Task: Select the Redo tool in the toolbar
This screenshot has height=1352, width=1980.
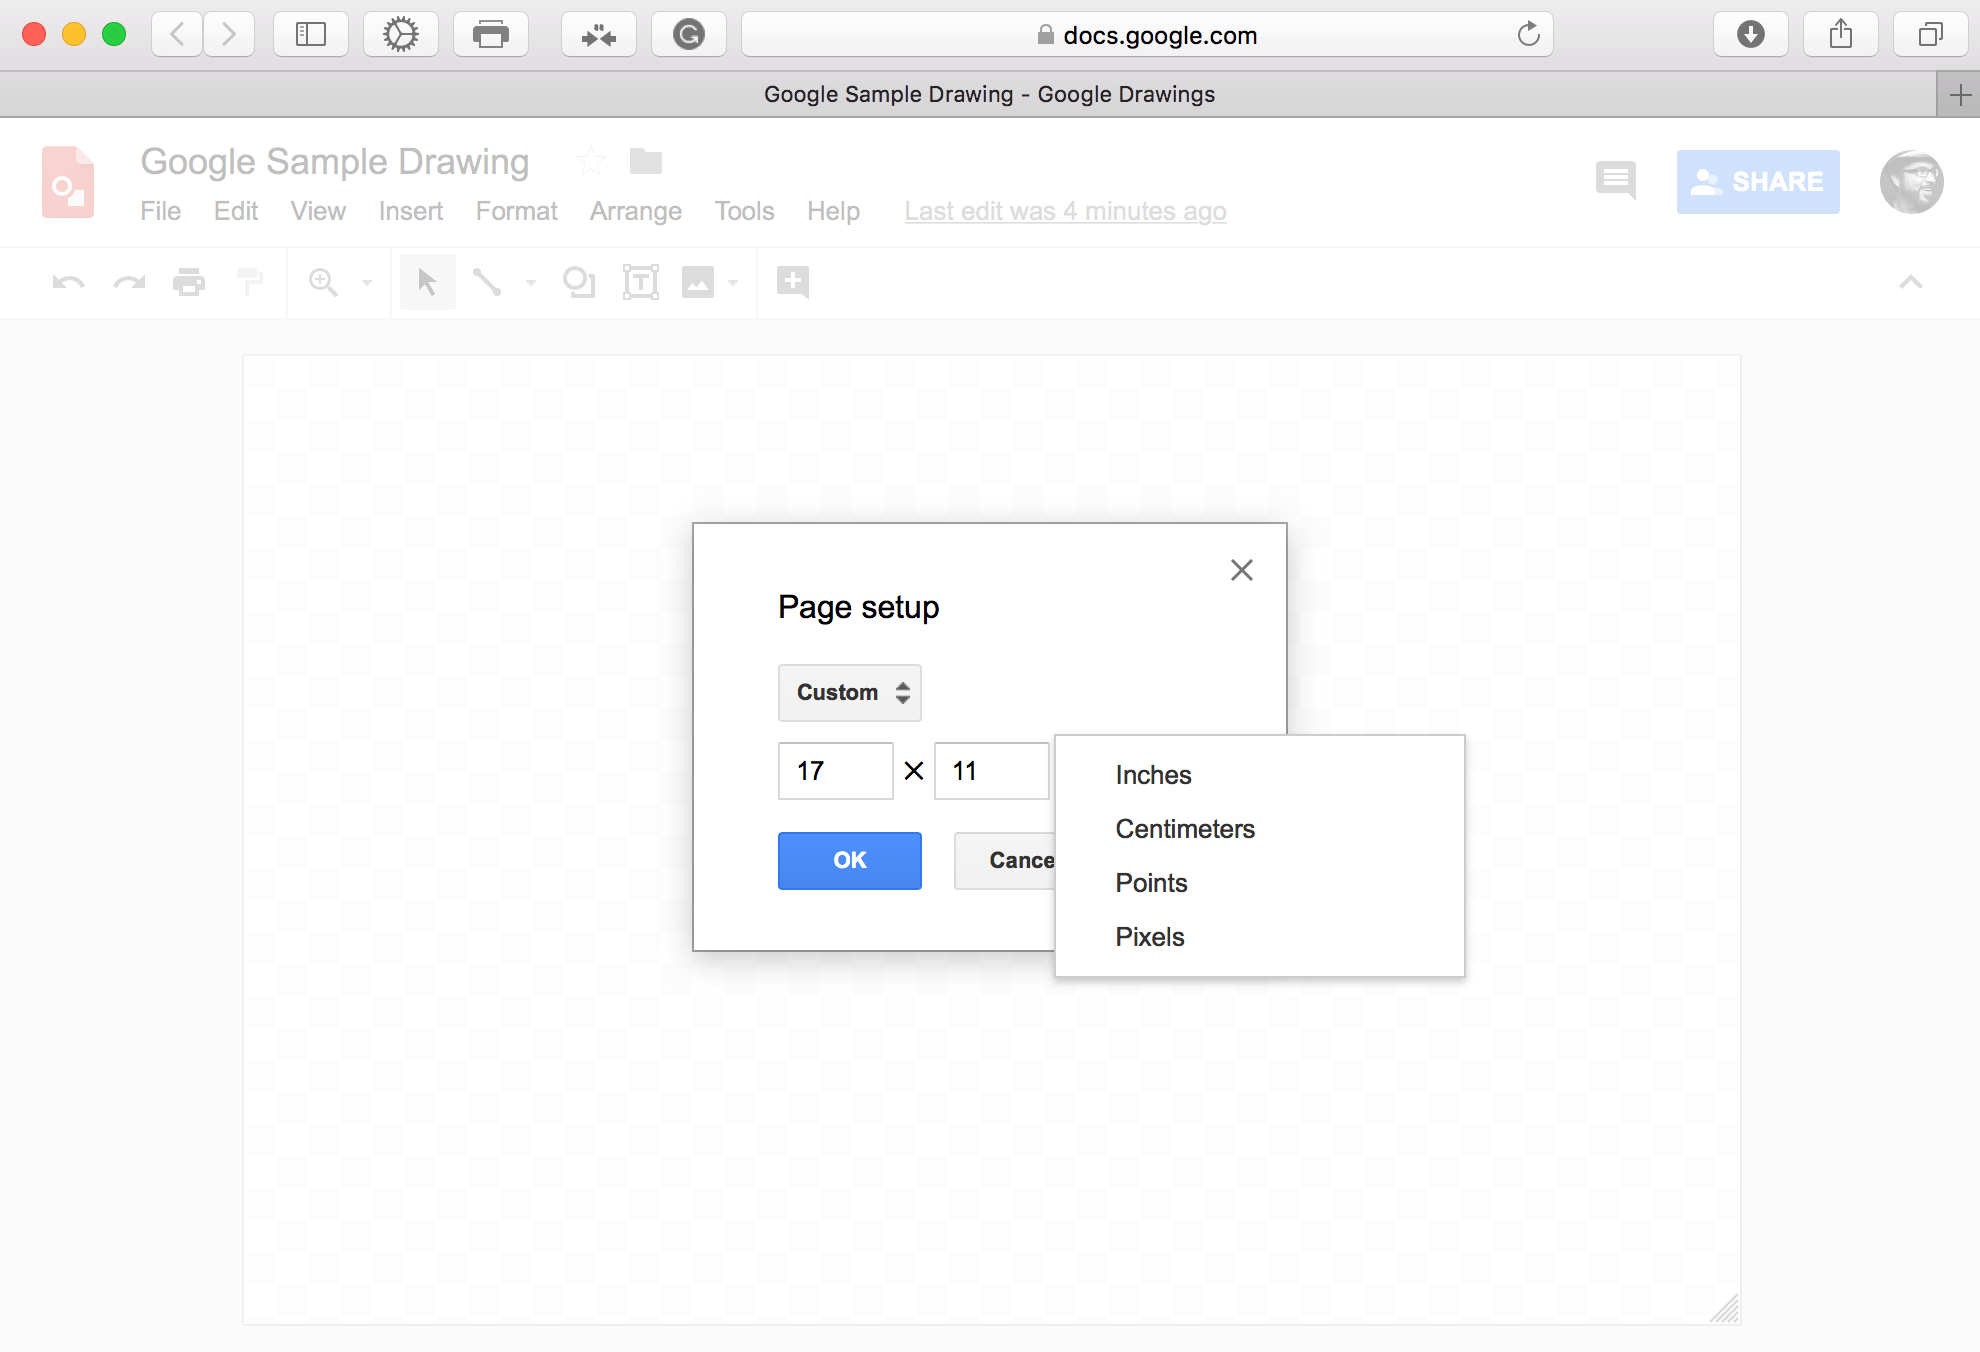Action: (128, 282)
